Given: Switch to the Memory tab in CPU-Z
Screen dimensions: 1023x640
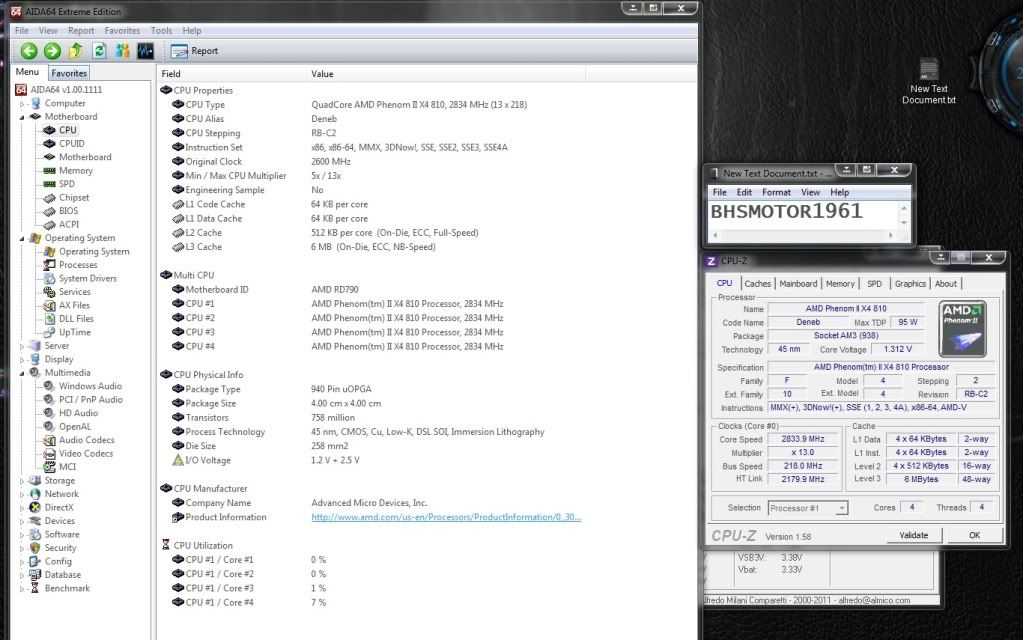Looking at the screenshot, I should [x=840, y=284].
